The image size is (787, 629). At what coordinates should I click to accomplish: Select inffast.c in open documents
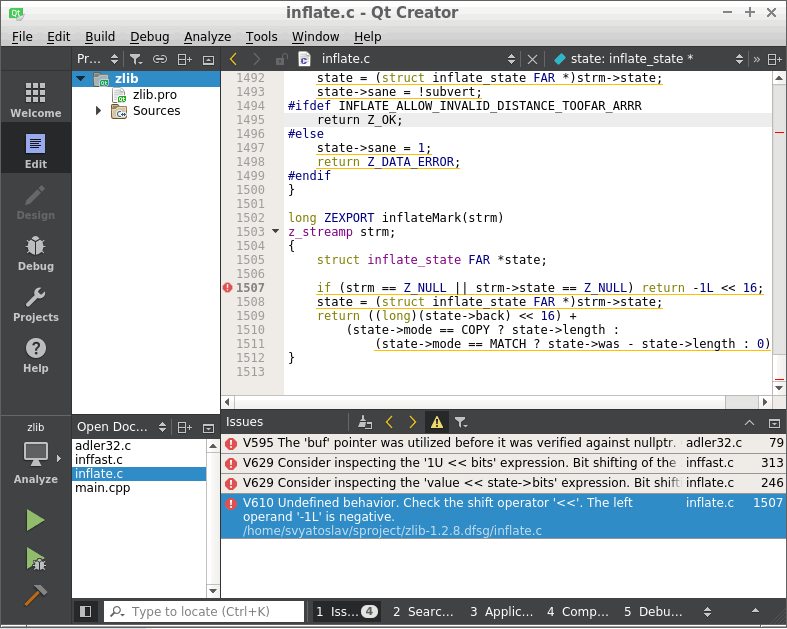(139, 460)
